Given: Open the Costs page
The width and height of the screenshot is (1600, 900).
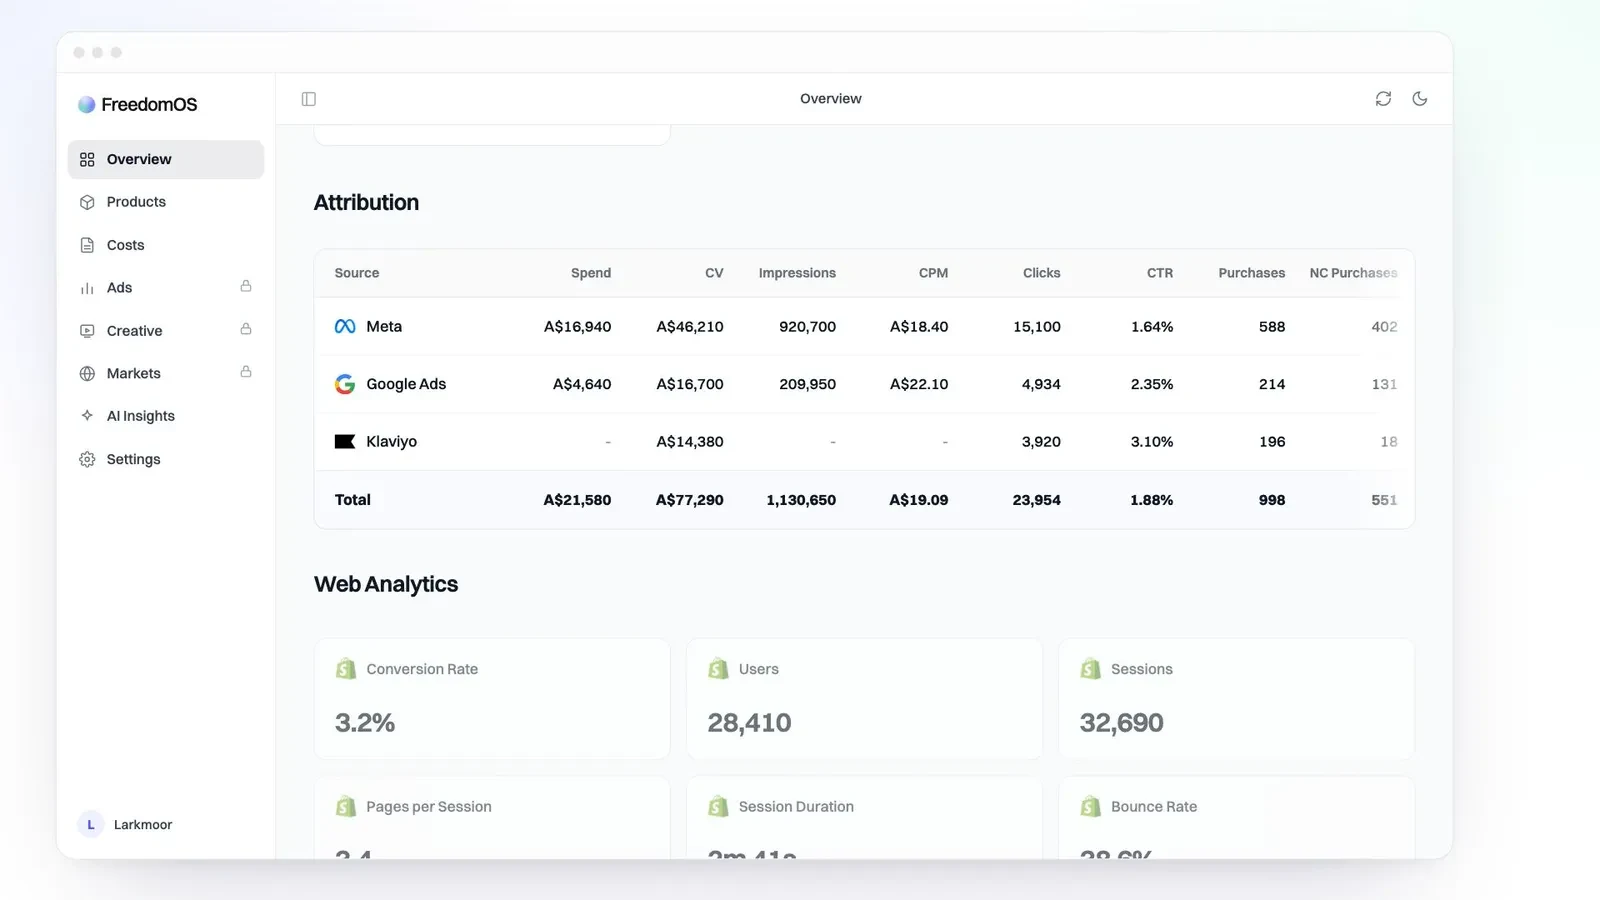Looking at the screenshot, I should [166, 245].
